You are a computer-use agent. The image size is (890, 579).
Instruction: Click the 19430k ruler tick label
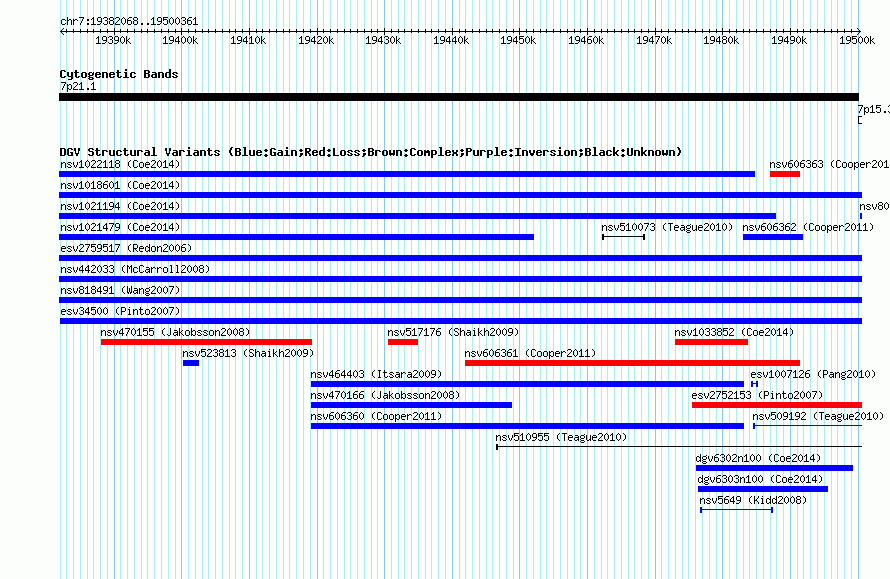click(383, 40)
